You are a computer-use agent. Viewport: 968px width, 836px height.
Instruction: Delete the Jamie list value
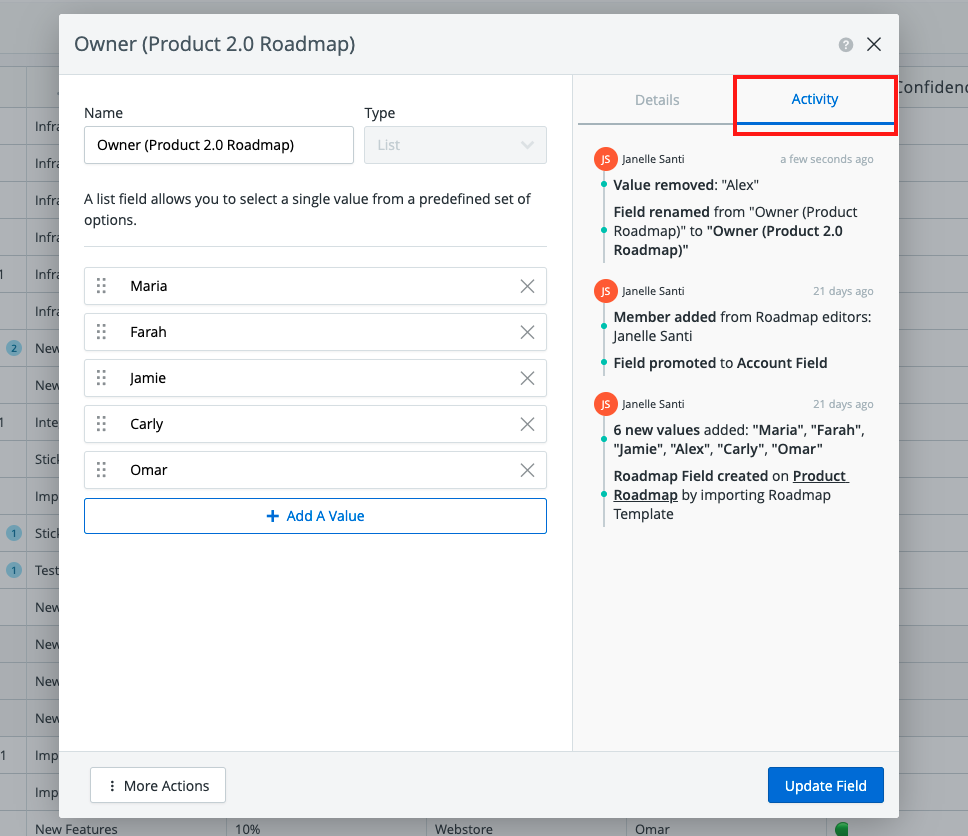pyautogui.click(x=527, y=378)
